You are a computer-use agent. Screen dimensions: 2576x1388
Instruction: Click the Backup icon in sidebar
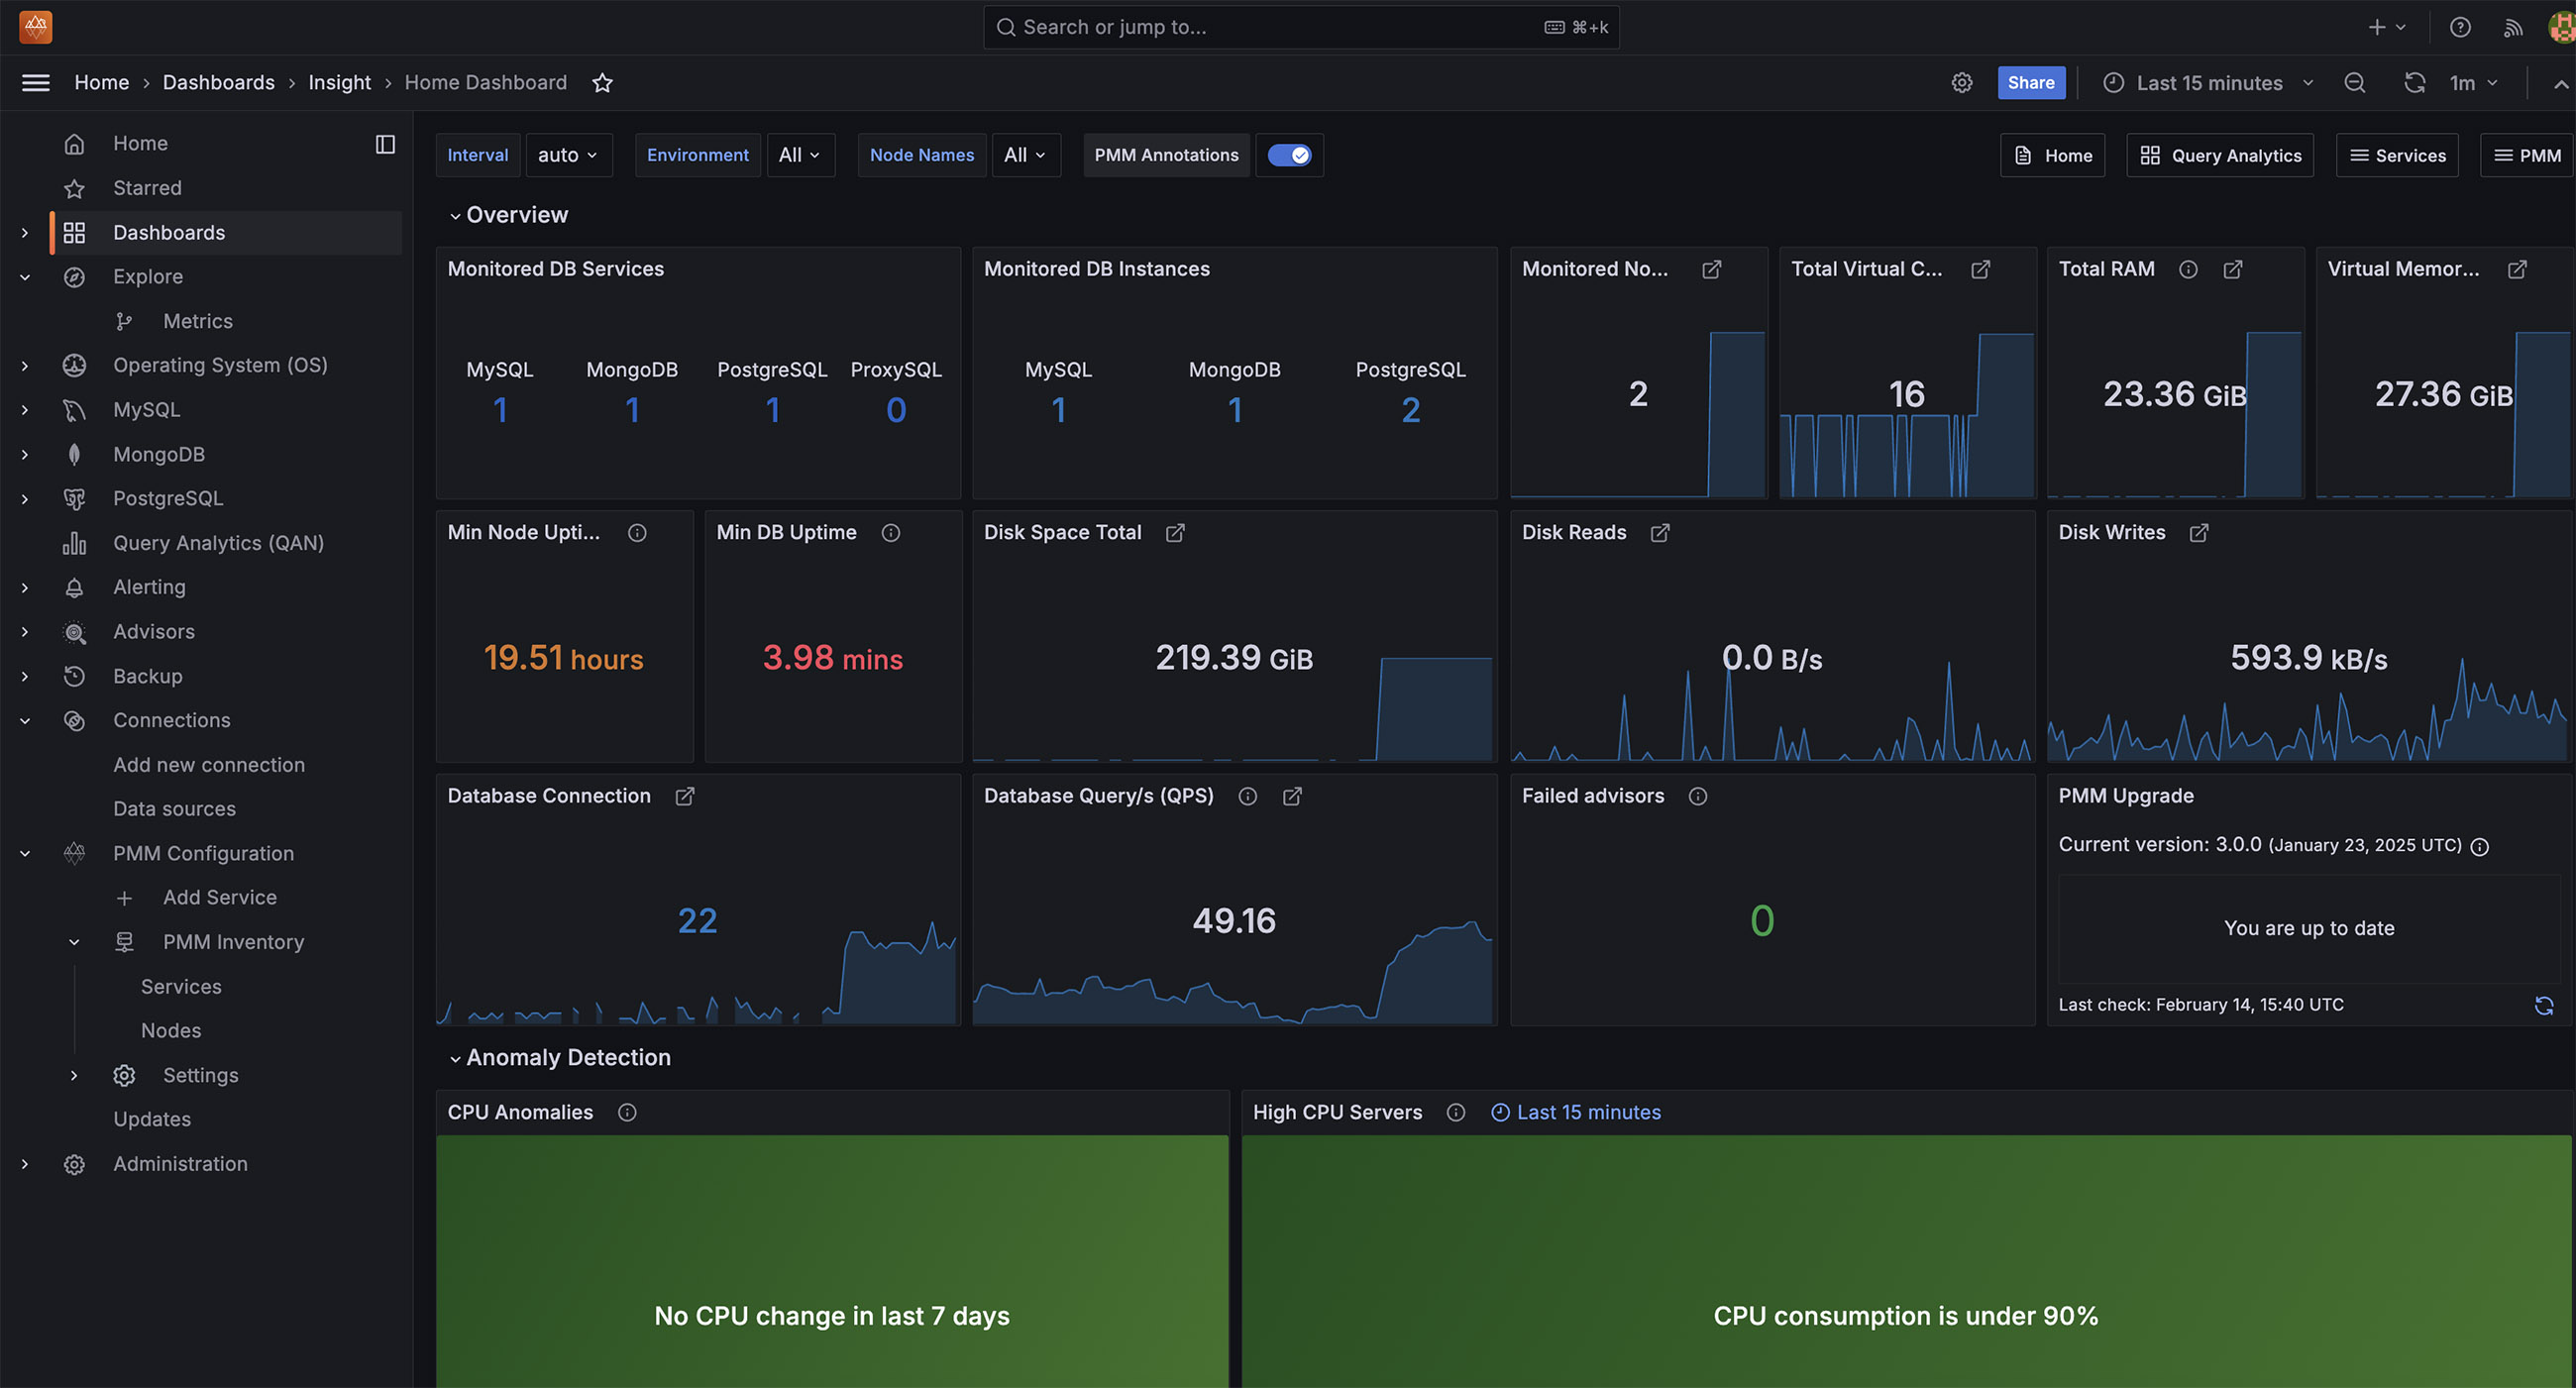point(73,676)
